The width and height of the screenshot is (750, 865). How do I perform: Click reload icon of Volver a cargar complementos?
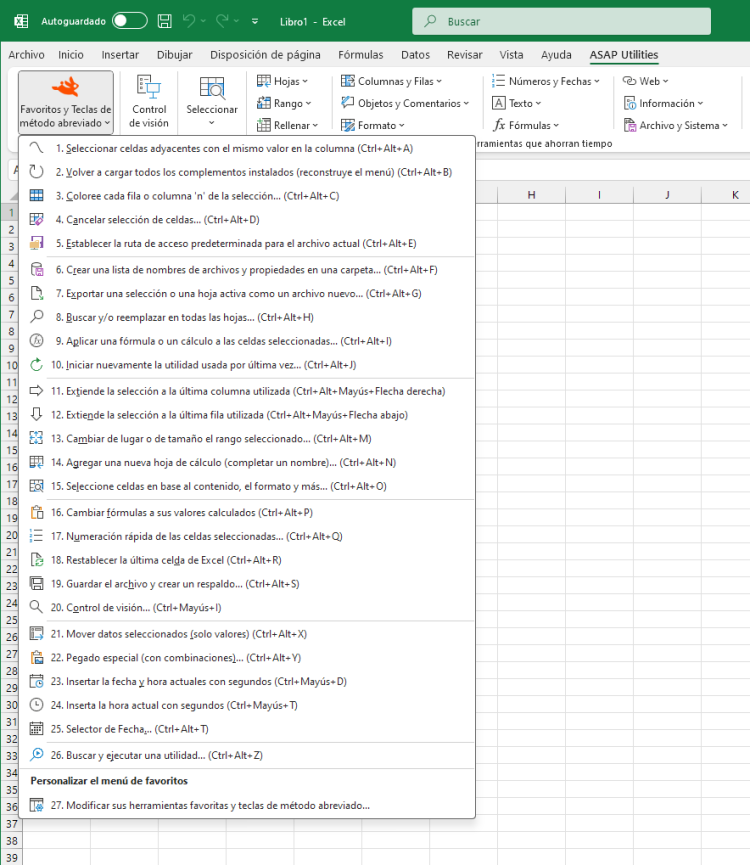pyautogui.click(x=36, y=172)
